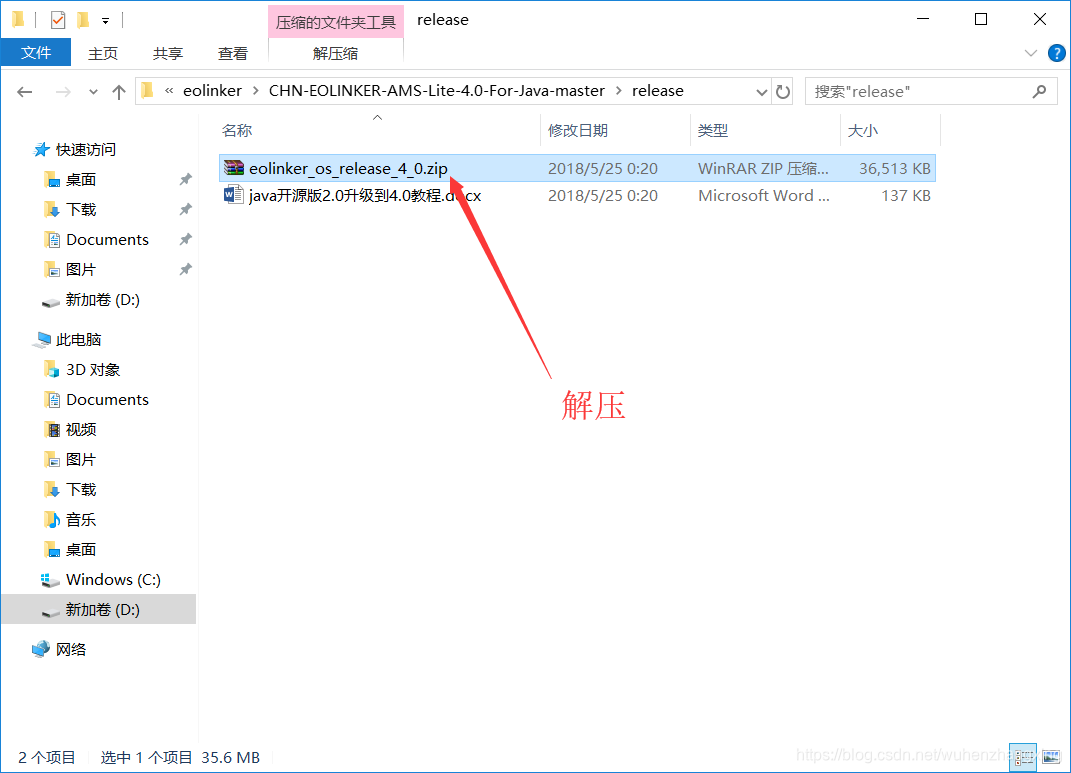1071x773 pixels.
Task: Navigate up to the parent folder
Action: pos(120,91)
